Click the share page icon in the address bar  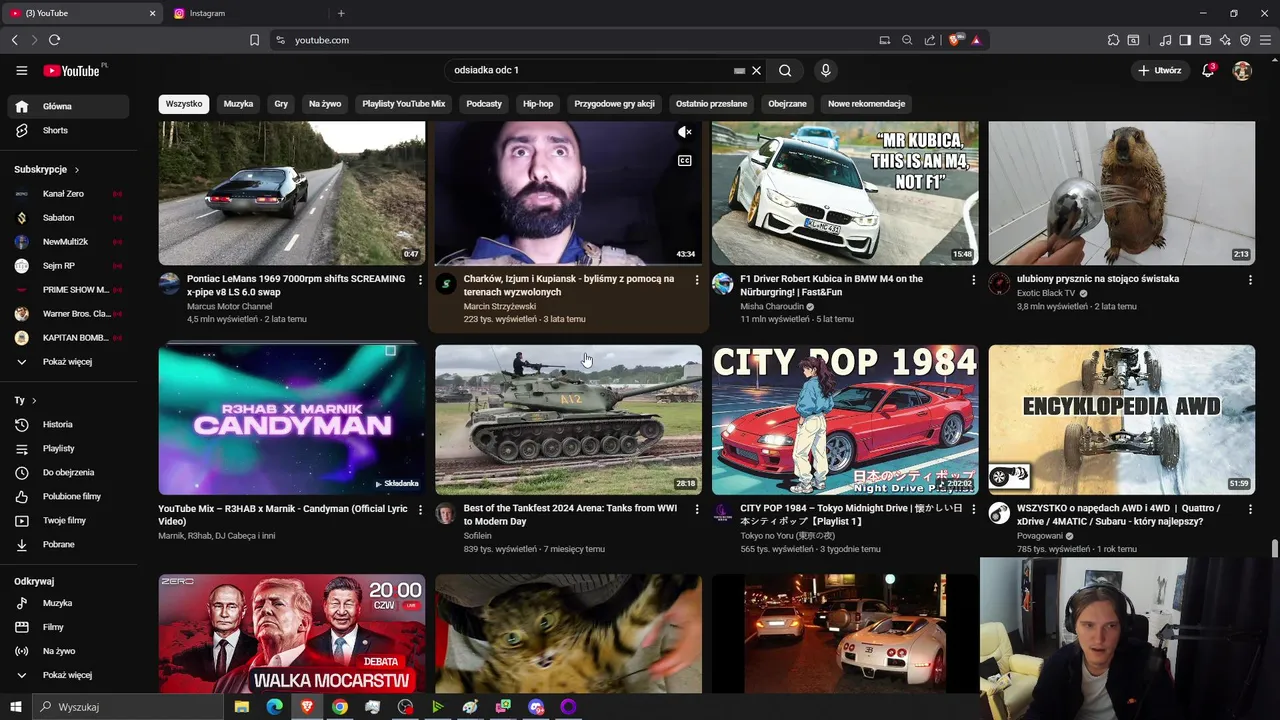(x=930, y=40)
